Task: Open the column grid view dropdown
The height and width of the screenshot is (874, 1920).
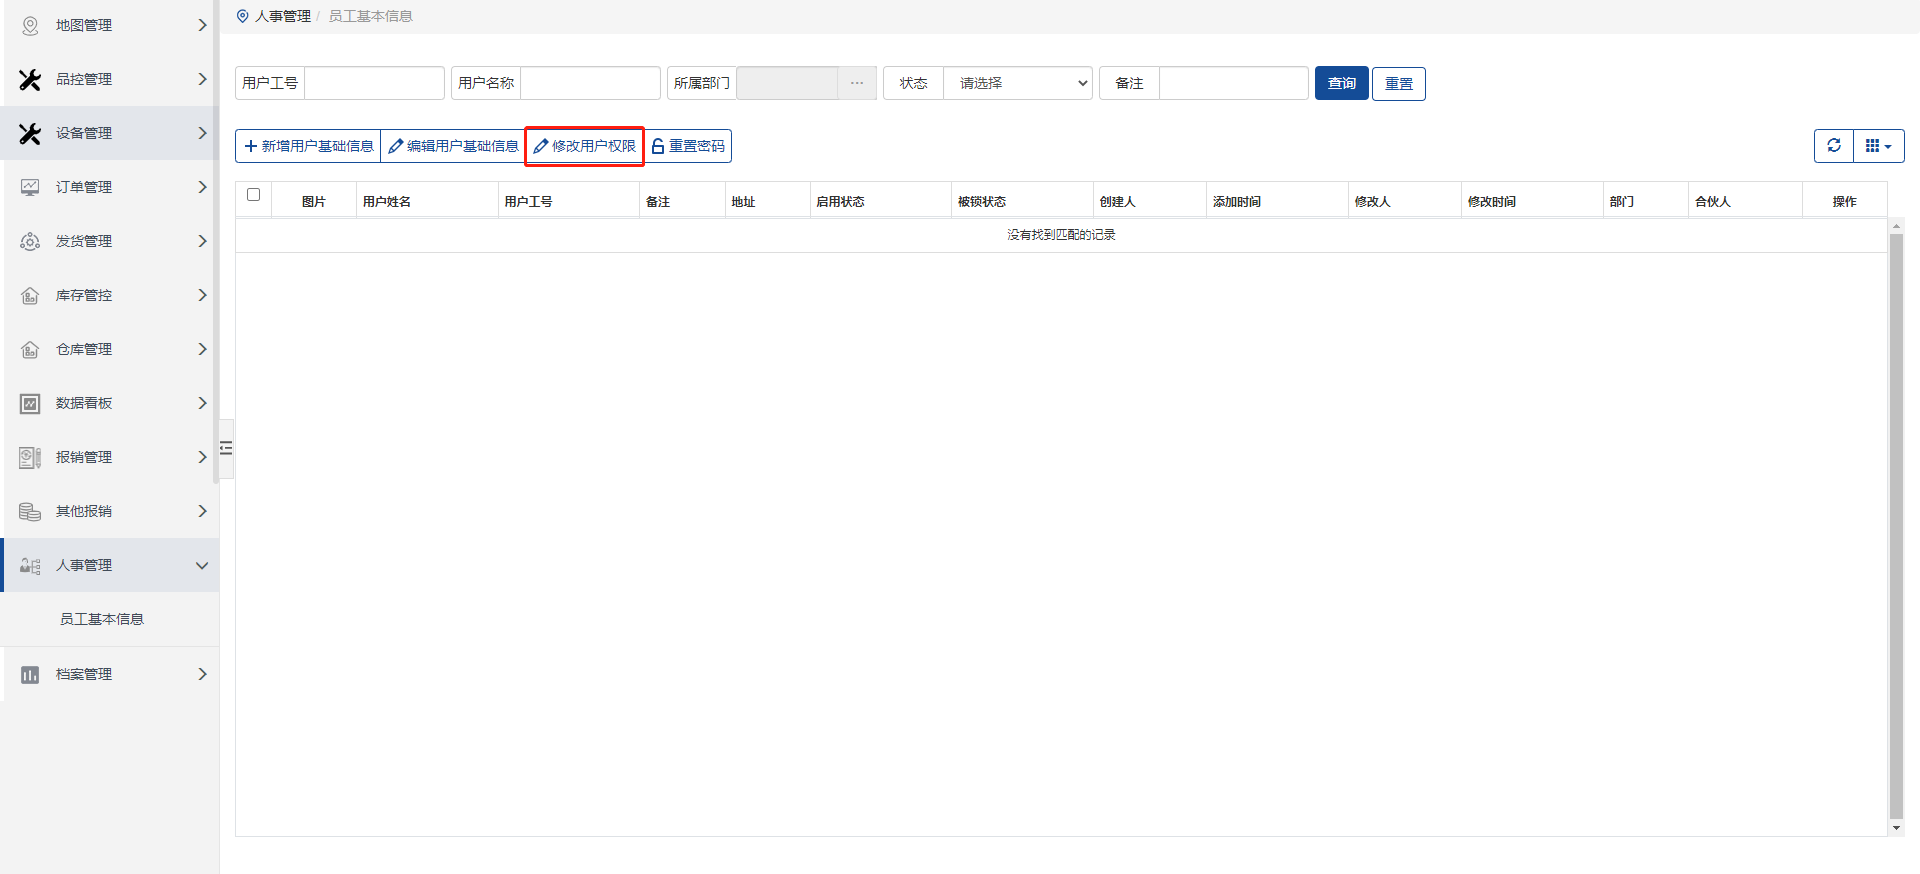Action: click(1879, 146)
